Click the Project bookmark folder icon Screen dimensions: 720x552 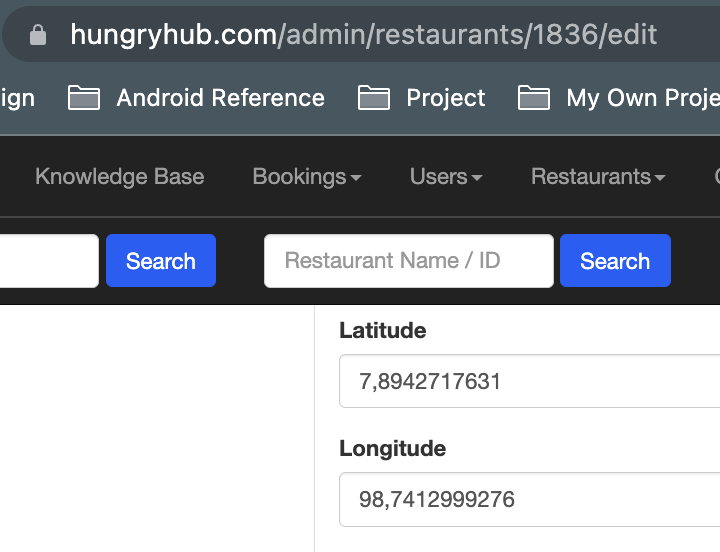coord(373,98)
